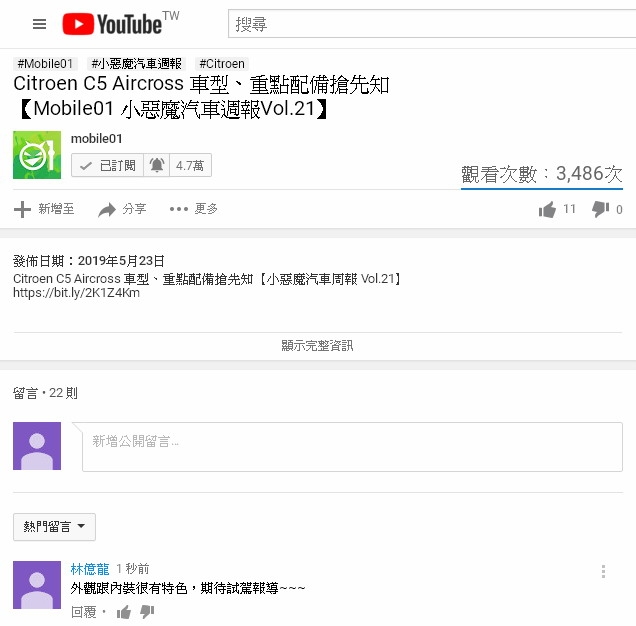Focus the 新增公開留言 comment box
The width and height of the screenshot is (636, 626).
coord(352,447)
